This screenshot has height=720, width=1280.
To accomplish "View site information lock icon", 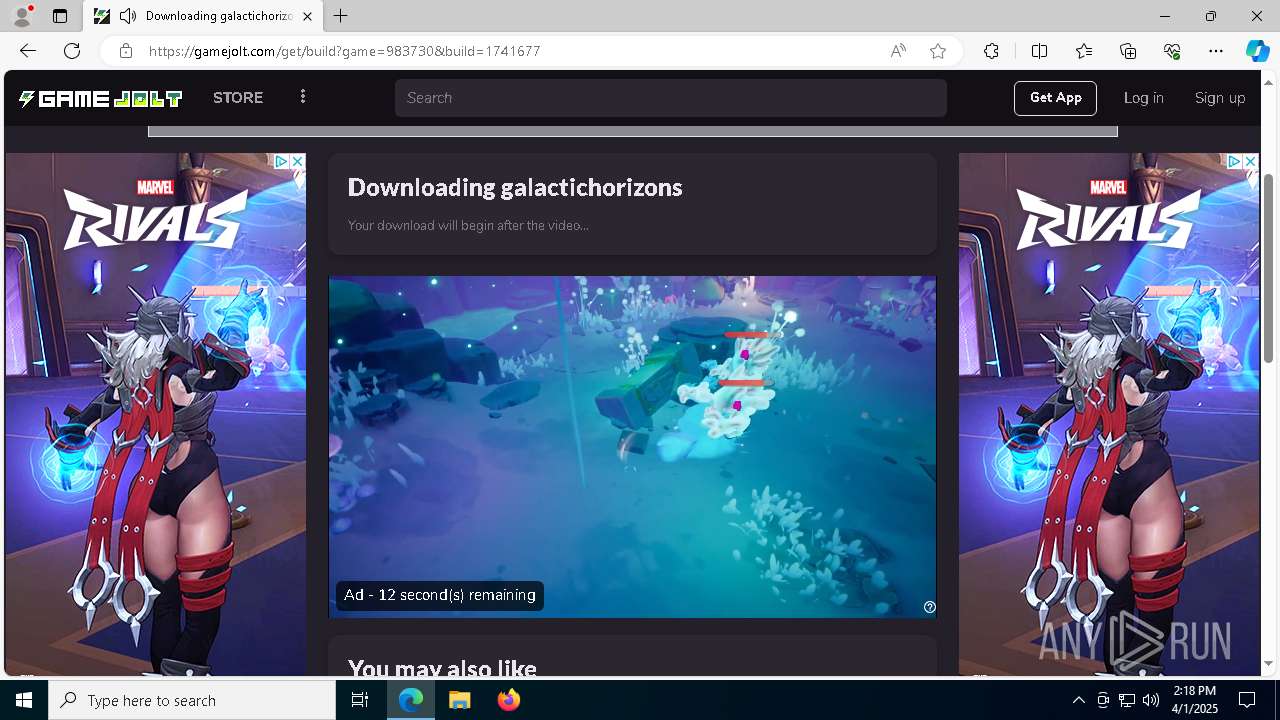I will 125,51.
